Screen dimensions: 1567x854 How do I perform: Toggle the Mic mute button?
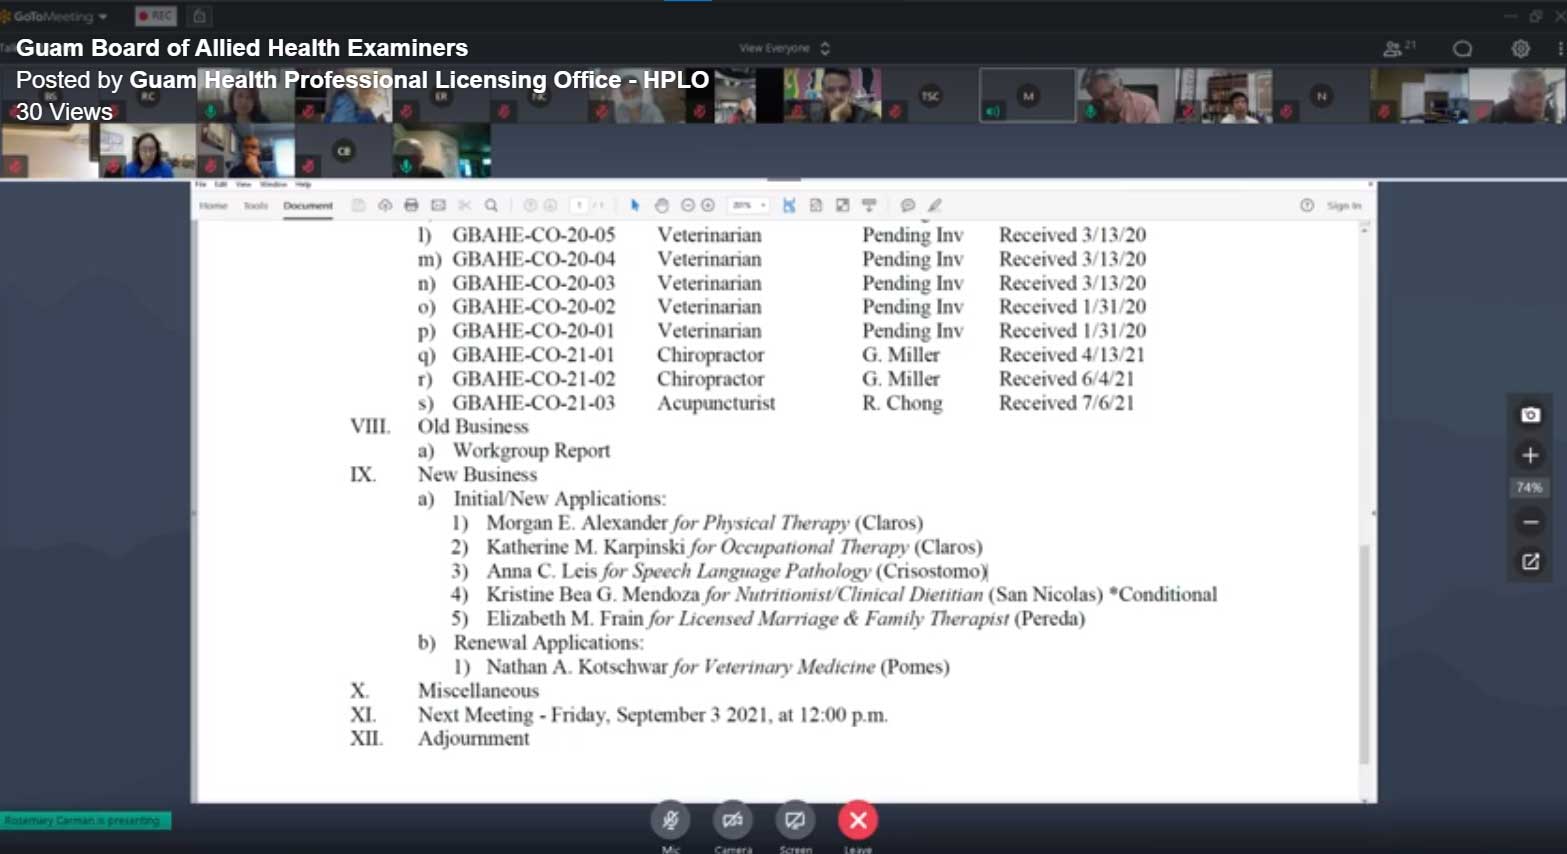pyautogui.click(x=670, y=821)
